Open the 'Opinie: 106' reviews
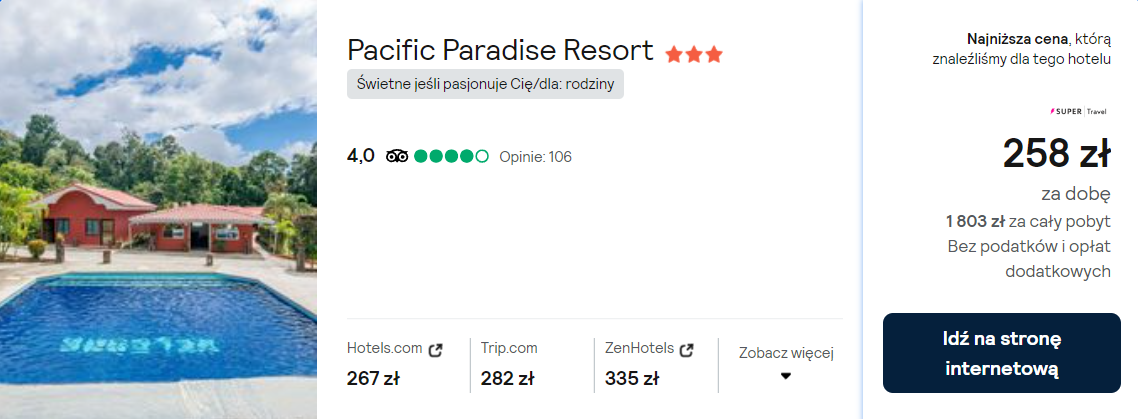The width and height of the screenshot is (1138, 419). pos(535,157)
